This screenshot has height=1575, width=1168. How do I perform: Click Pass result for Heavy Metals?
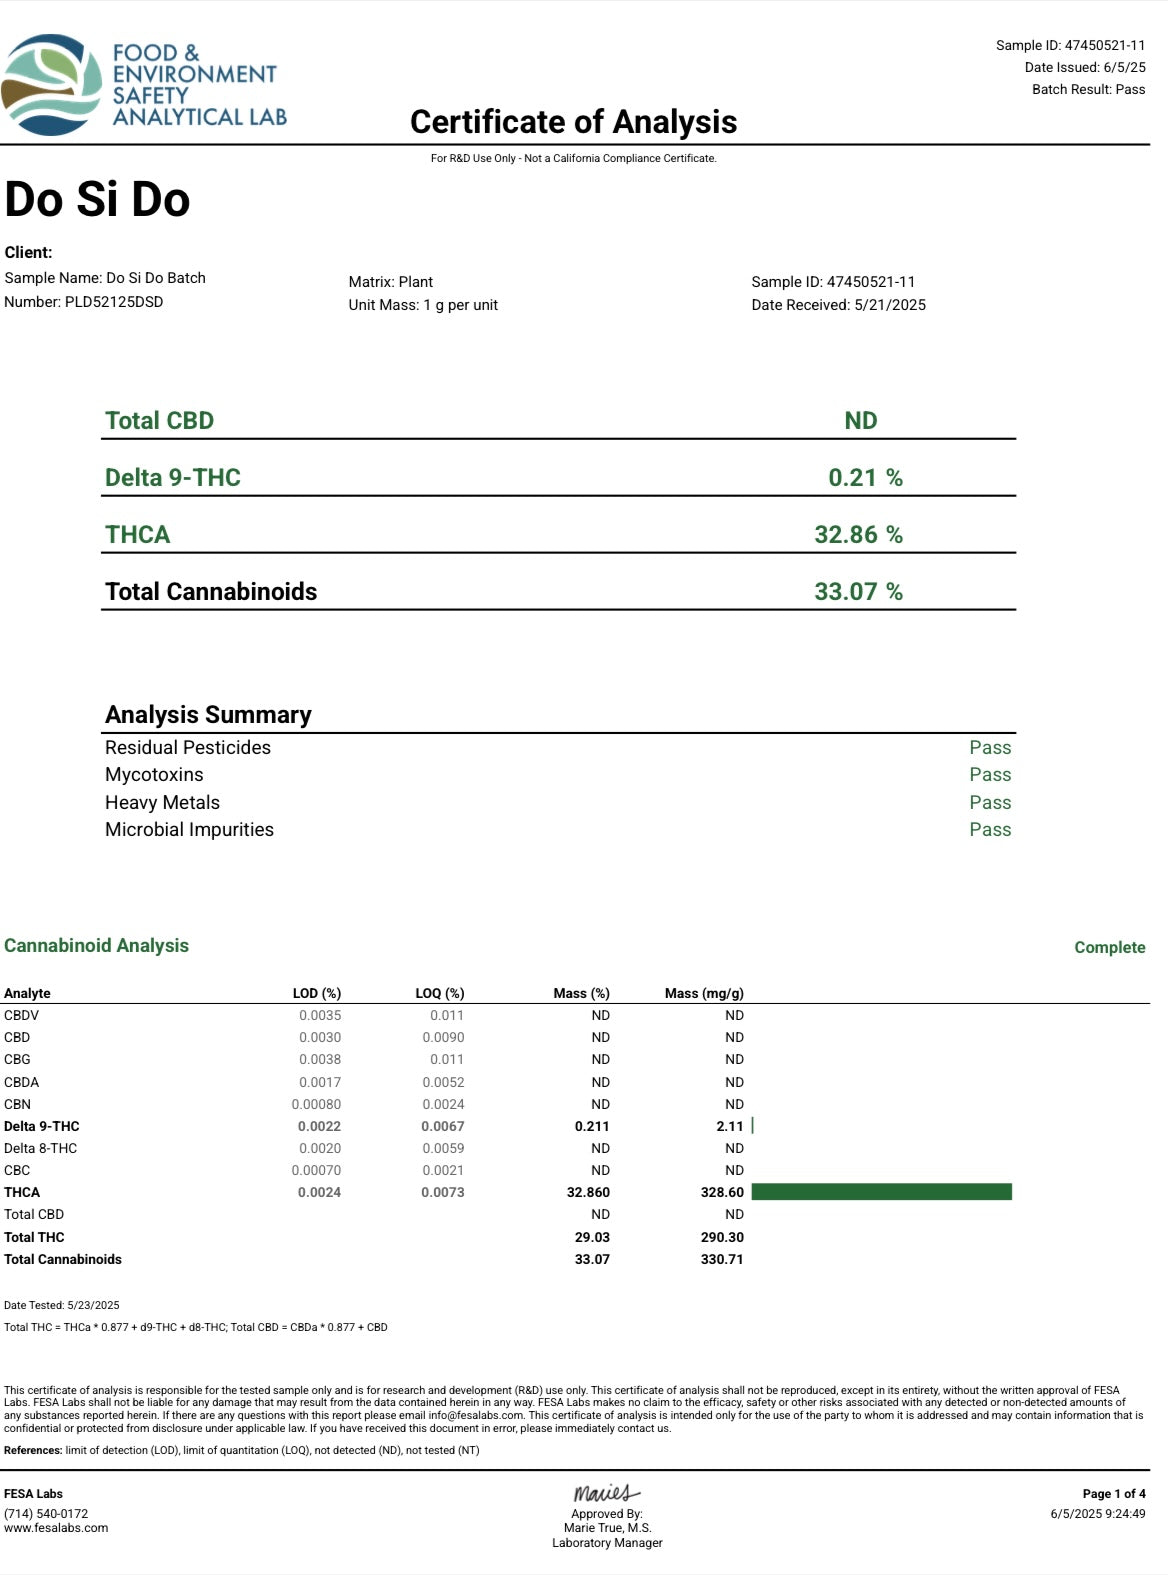click(x=989, y=803)
